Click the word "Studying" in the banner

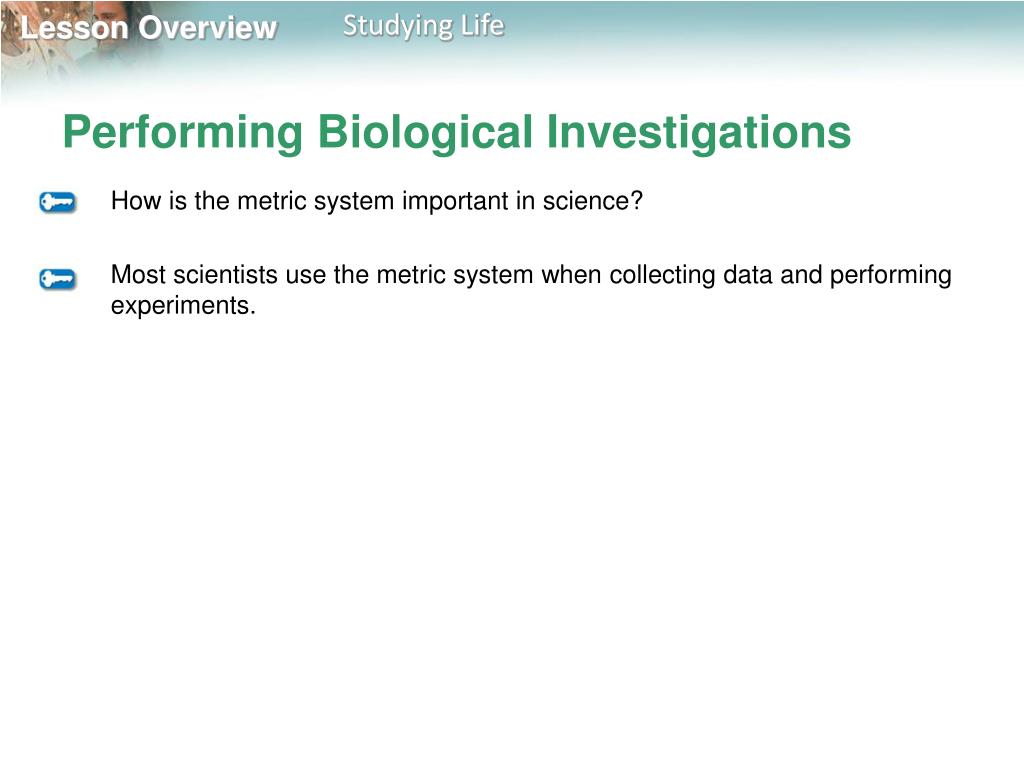pos(398,27)
